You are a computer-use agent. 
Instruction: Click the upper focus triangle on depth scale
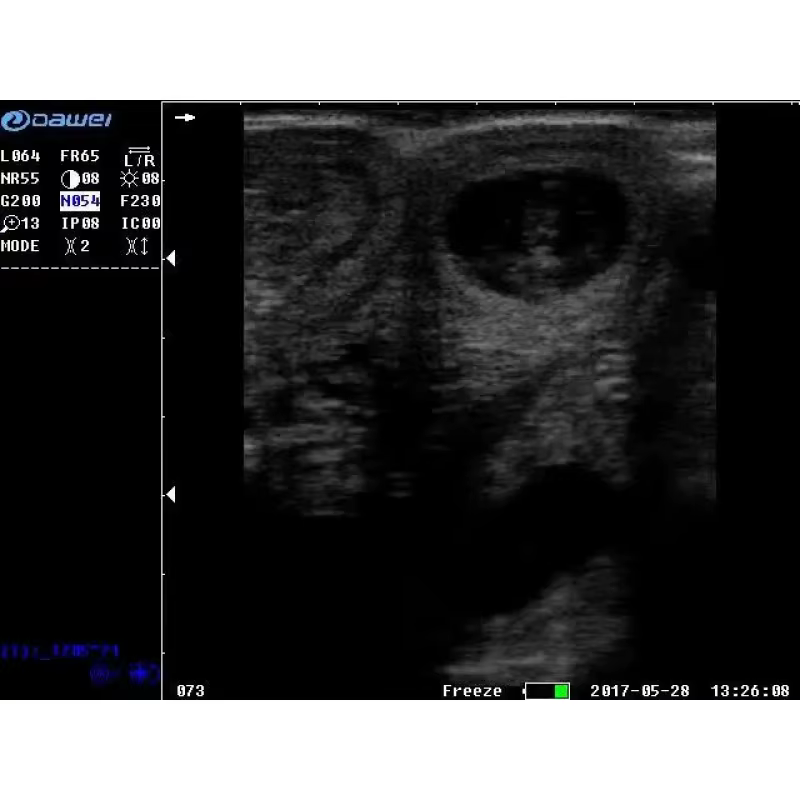pos(171,258)
